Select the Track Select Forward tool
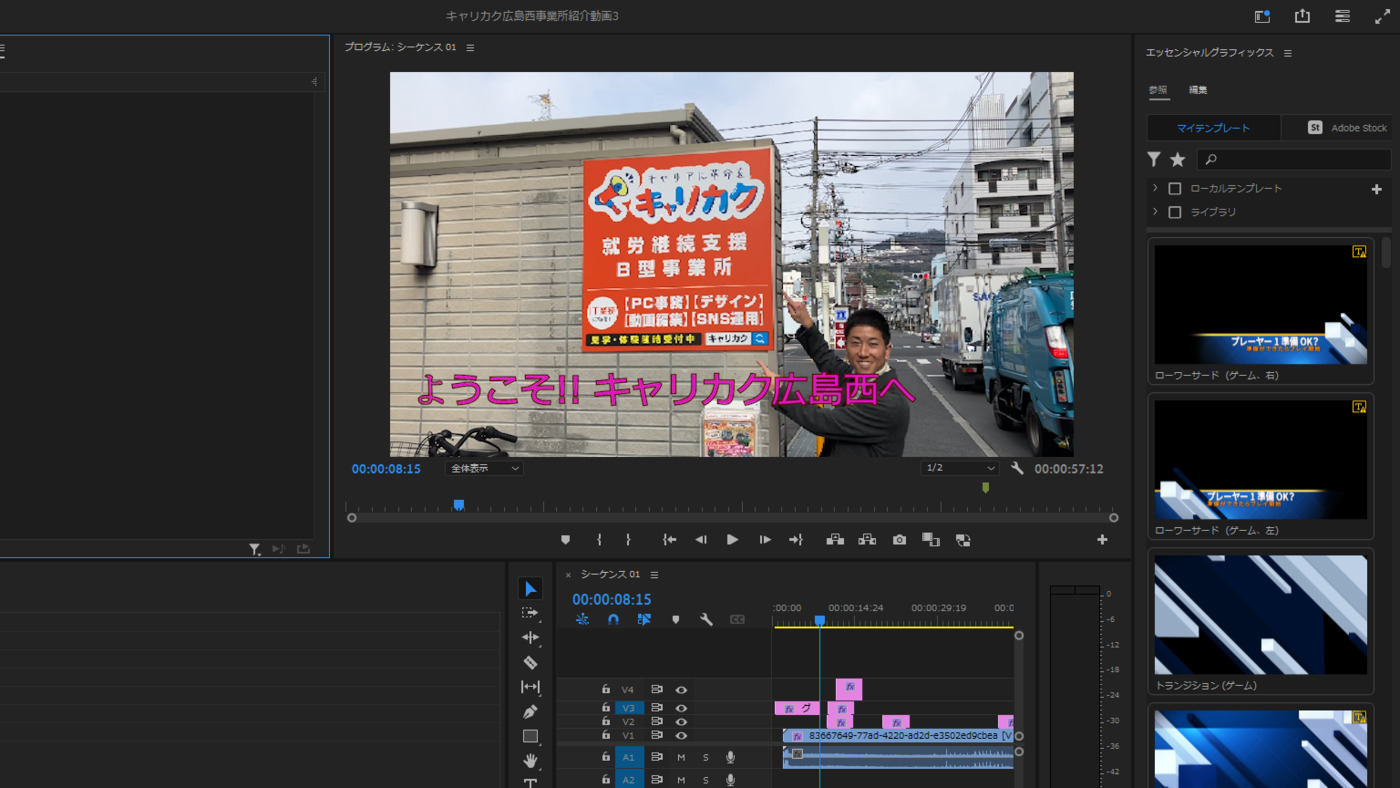Image resolution: width=1400 pixels, height=788 pixels. (530, 613)
